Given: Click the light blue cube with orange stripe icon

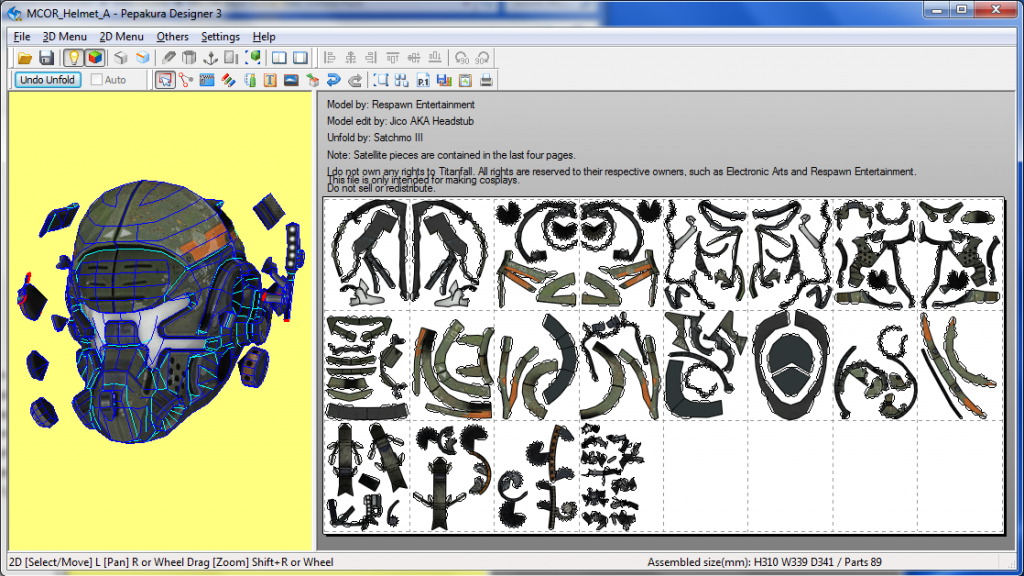Looking at the screenshot, I should 142,58.
